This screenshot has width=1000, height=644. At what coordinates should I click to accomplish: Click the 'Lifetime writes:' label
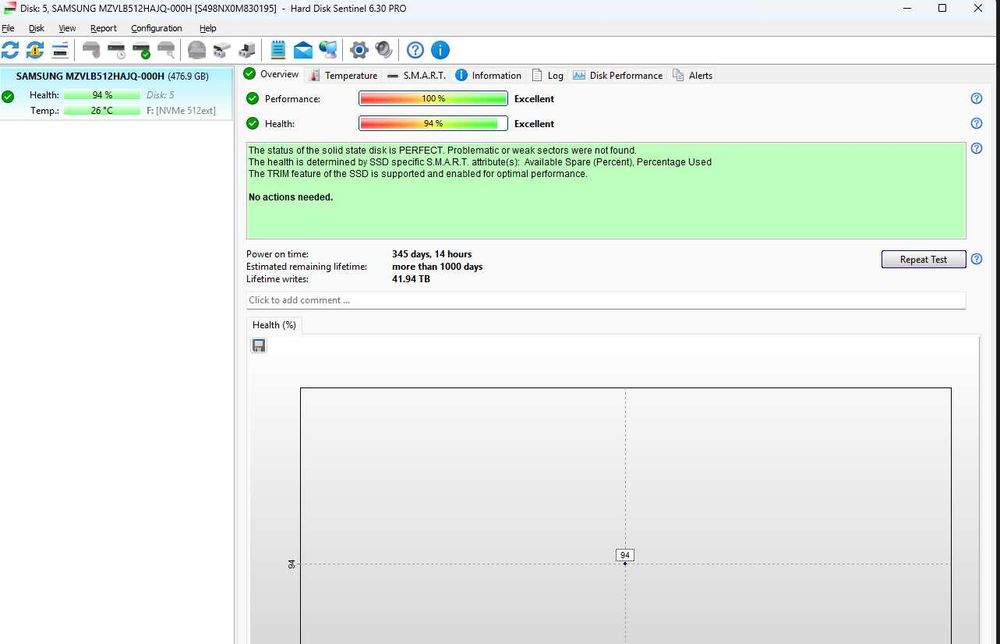point(277,279)
